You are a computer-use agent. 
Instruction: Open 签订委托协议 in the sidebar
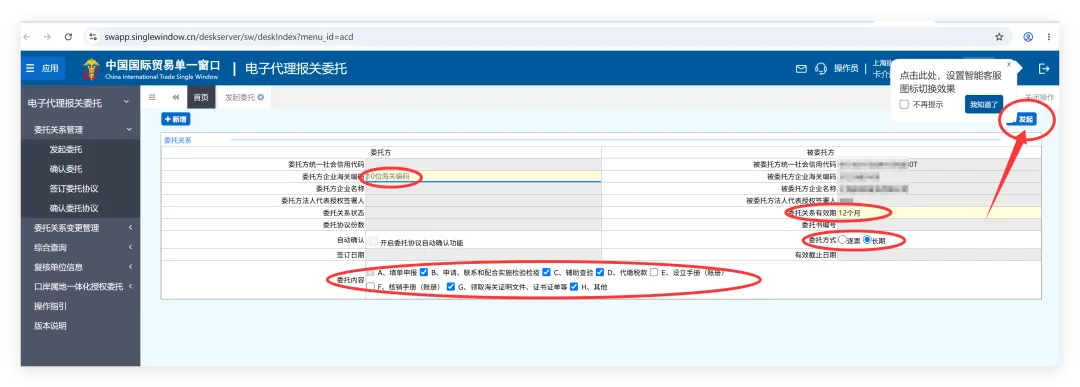pos(74,188)
